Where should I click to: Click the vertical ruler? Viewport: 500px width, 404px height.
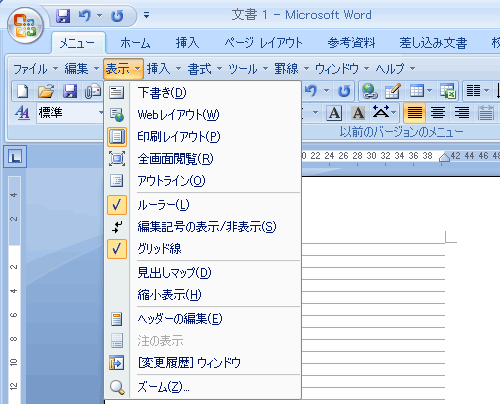[14, 289]
